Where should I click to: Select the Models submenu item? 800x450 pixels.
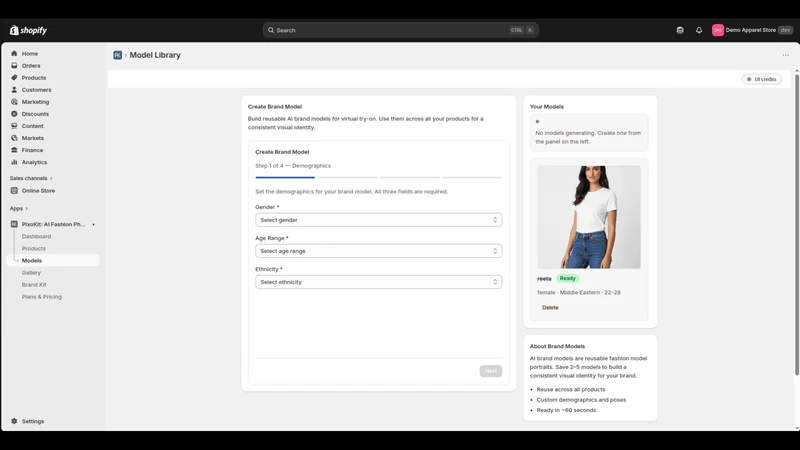[53, 260]
